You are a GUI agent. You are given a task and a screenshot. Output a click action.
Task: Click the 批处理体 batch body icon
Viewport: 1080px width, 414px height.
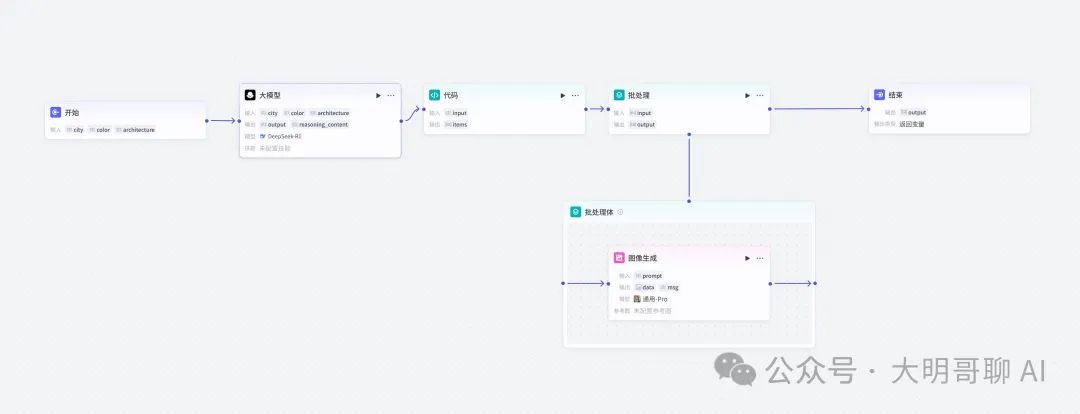tap(576, 212)
